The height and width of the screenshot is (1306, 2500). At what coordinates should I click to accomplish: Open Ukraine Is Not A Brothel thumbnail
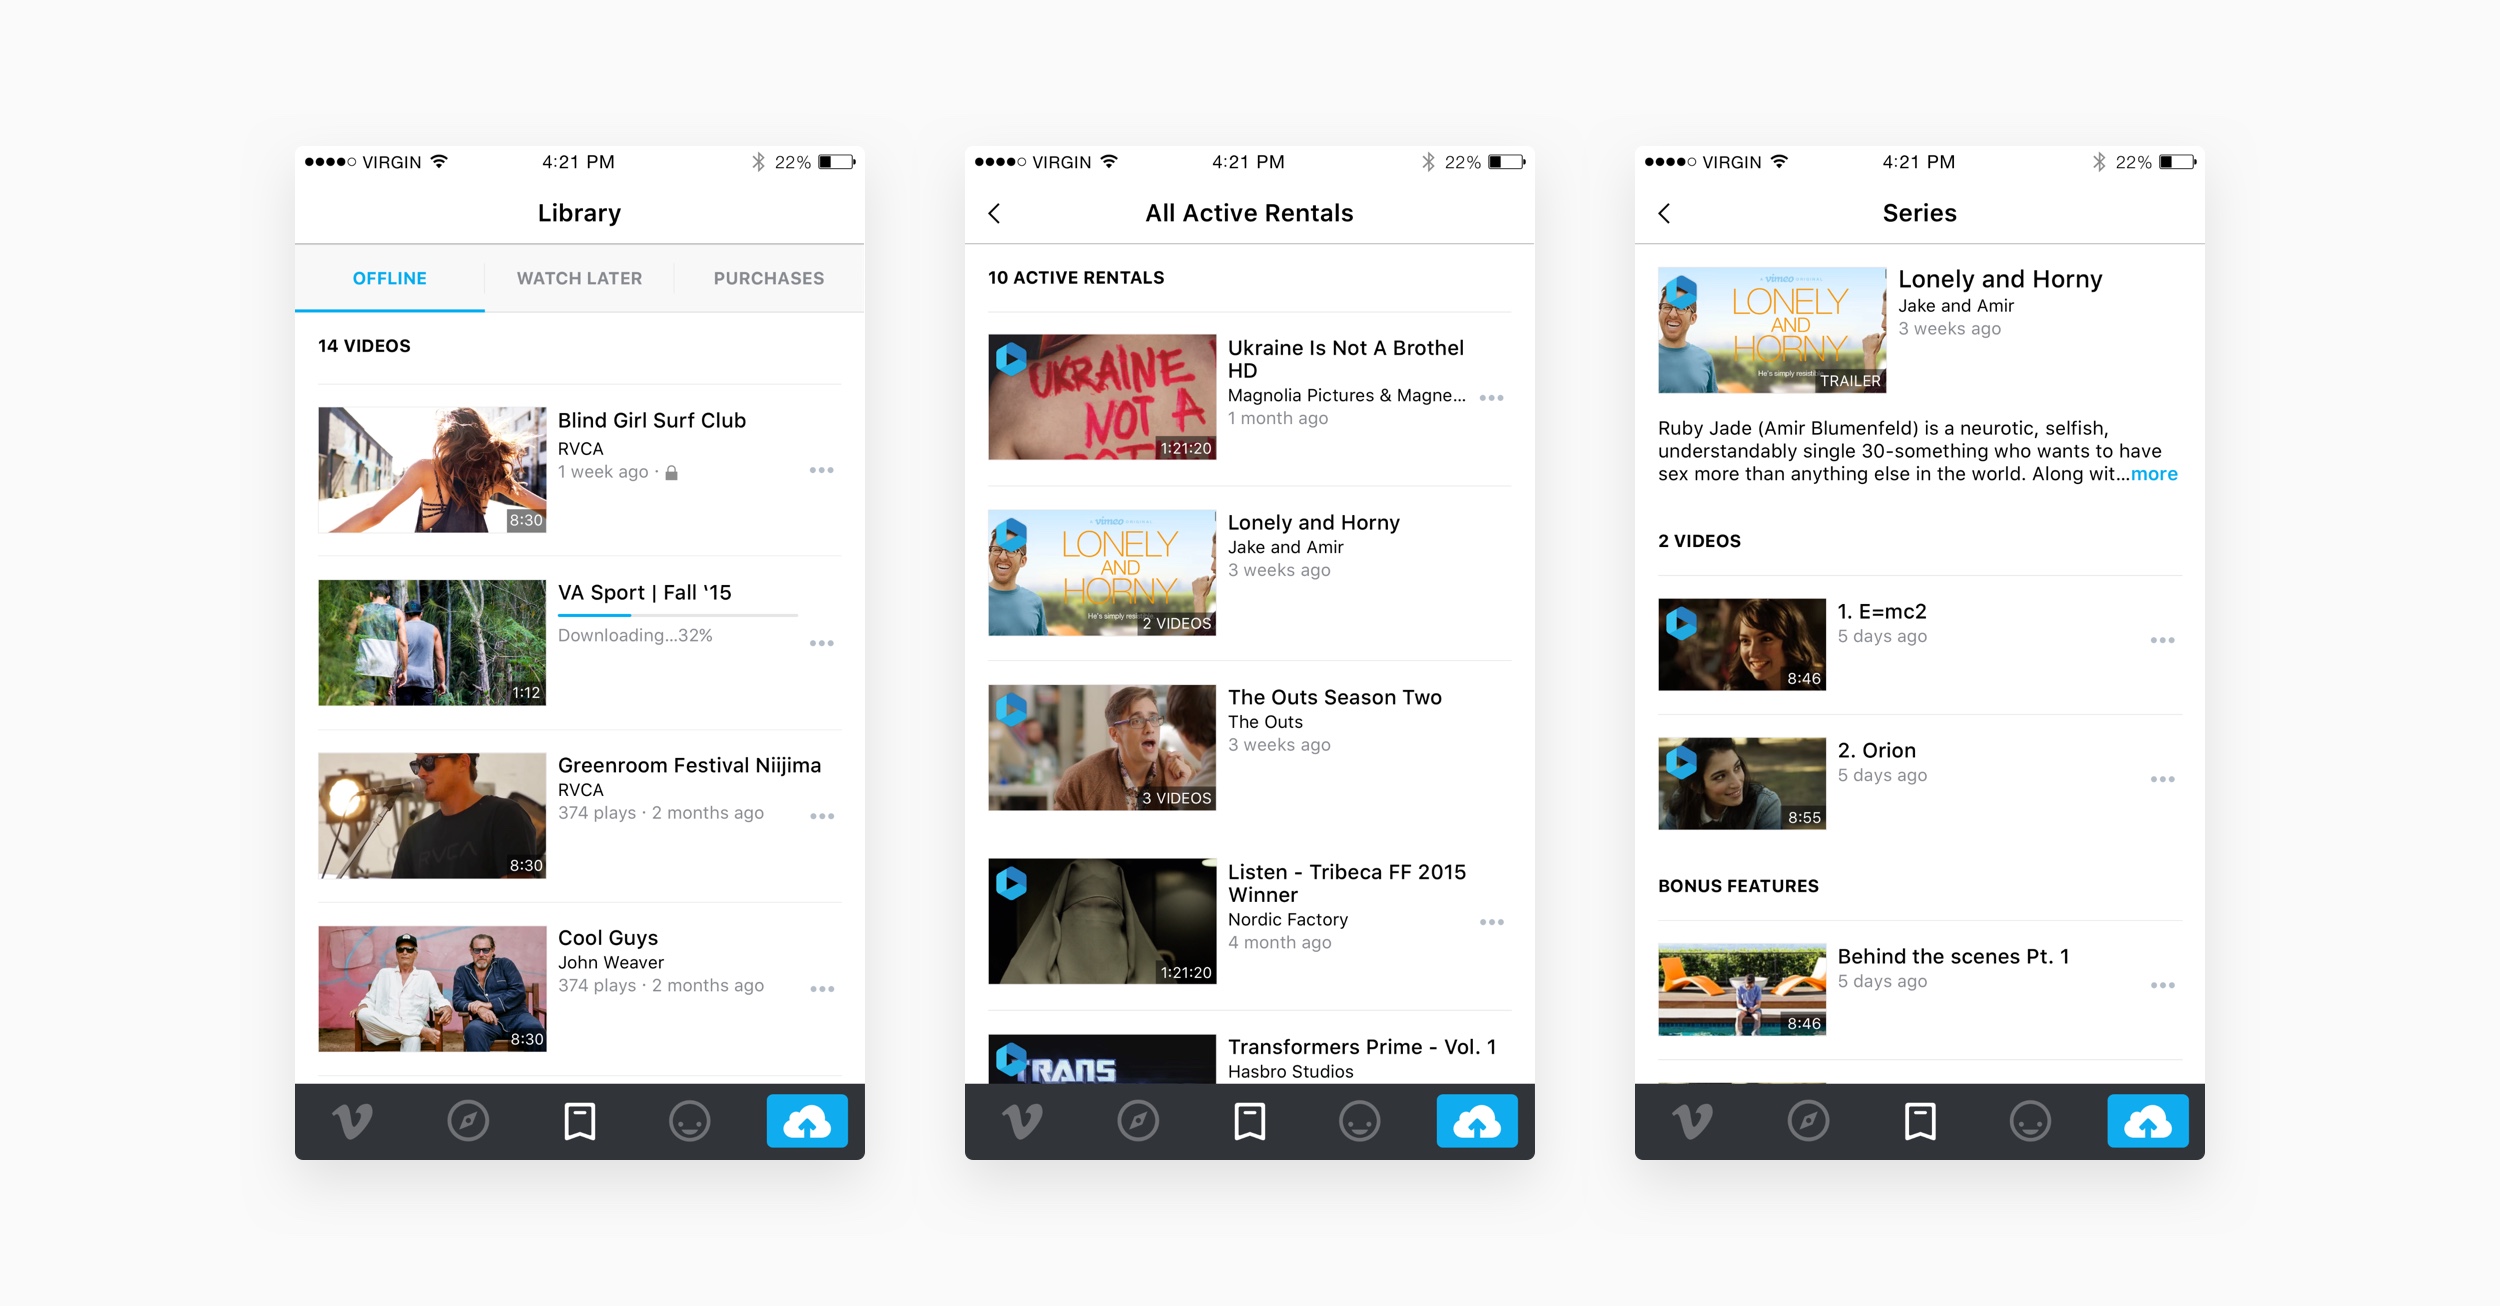pyautogui.click(x=1102, y=397)
